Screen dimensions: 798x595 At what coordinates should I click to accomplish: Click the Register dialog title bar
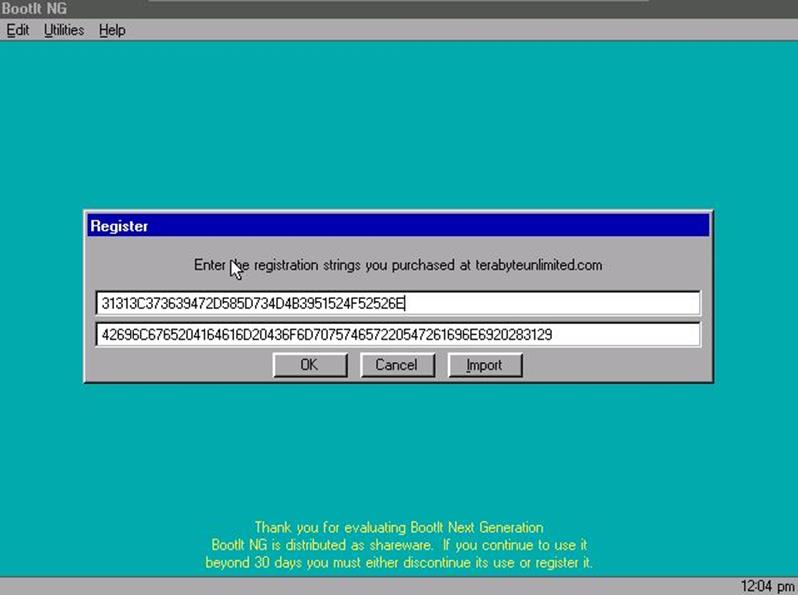[x=398, y=225]
